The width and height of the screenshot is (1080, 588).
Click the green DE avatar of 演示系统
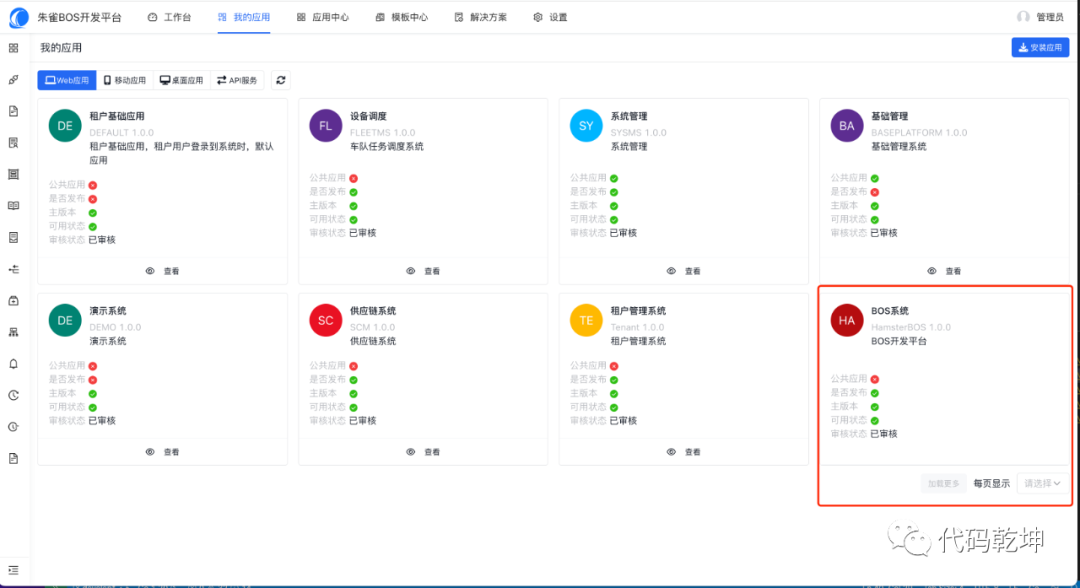65,321
